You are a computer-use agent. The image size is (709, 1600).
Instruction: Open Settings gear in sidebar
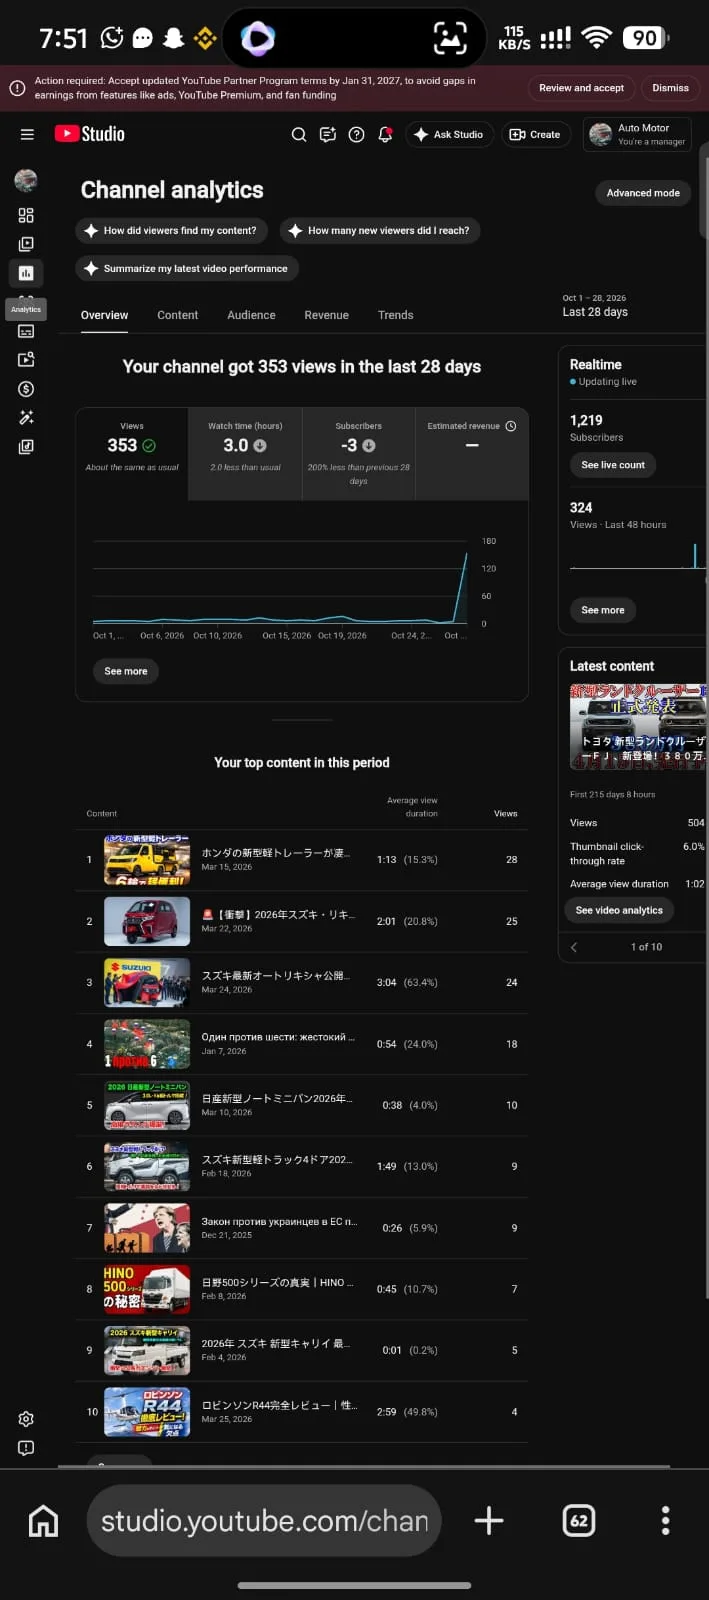(26, 1419)
